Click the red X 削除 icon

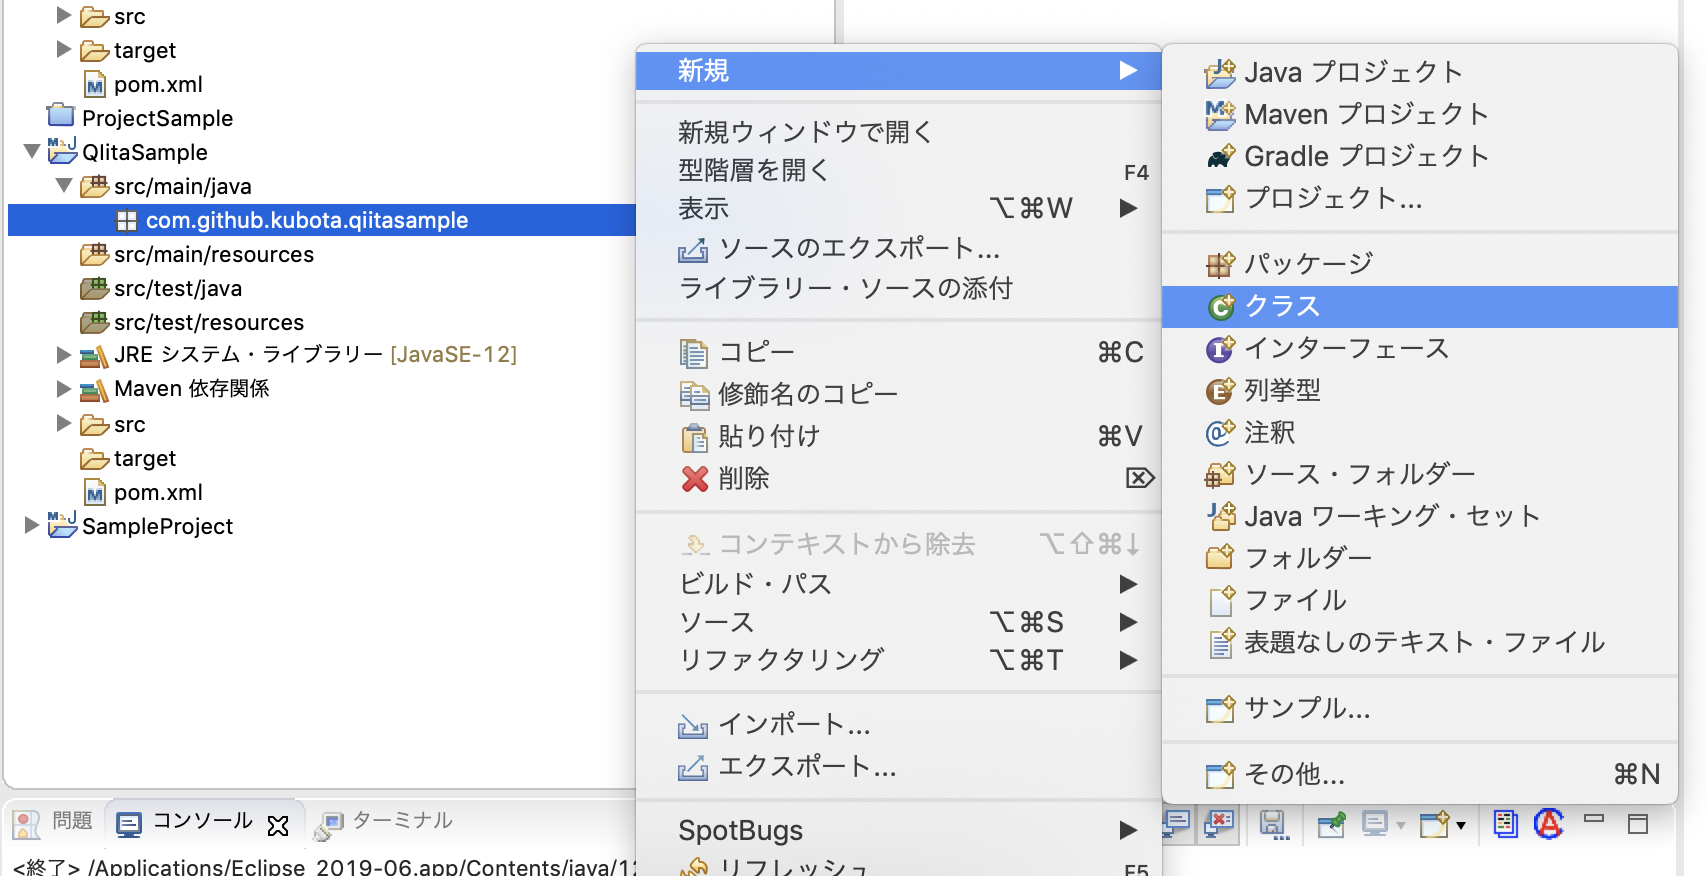pos(695,479)
